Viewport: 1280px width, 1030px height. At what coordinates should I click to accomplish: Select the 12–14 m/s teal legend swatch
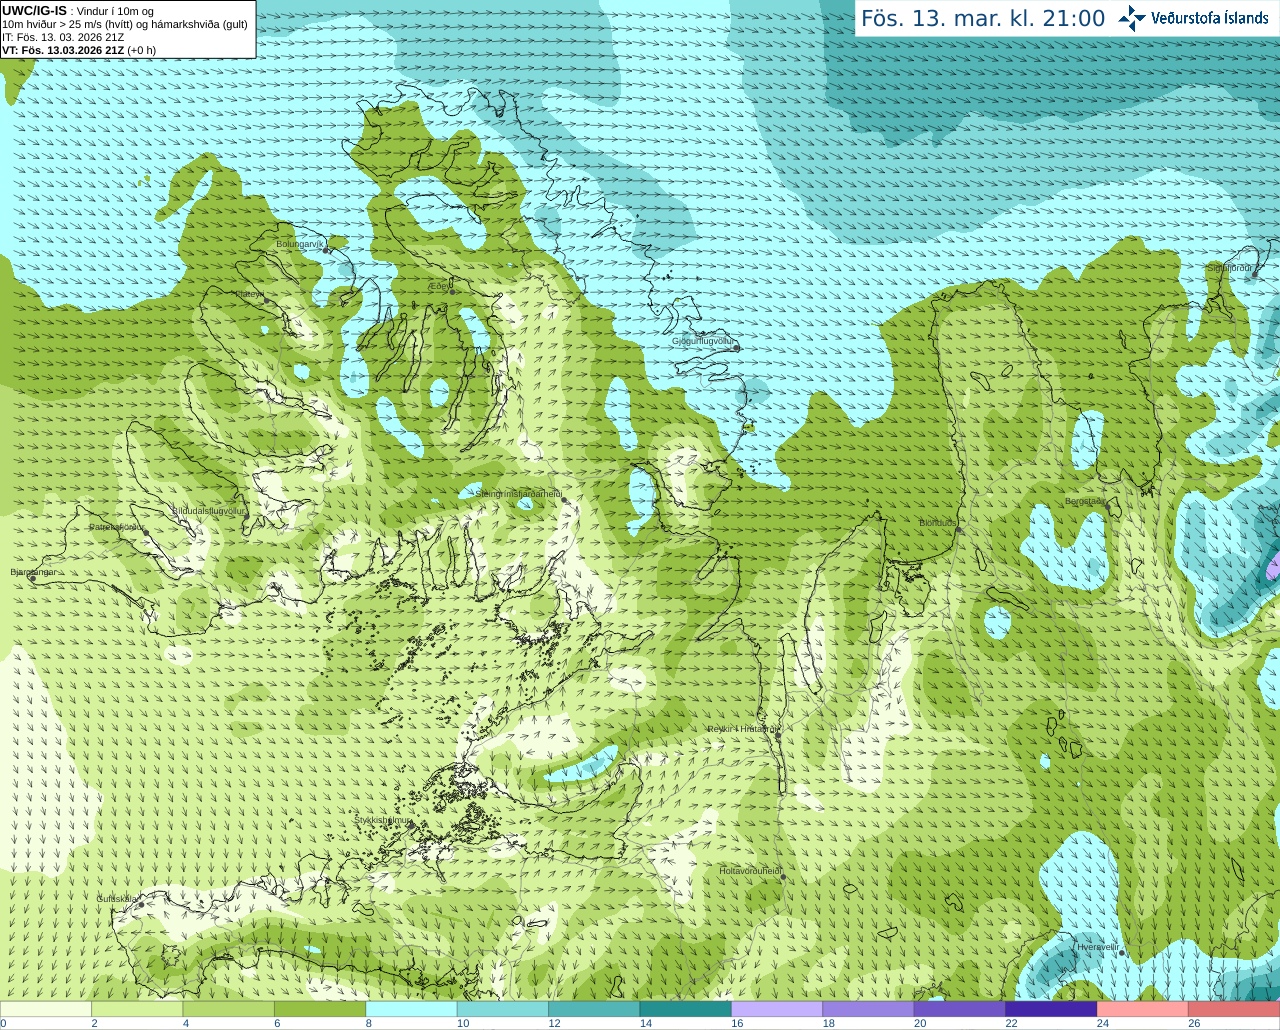point(594,1009)
